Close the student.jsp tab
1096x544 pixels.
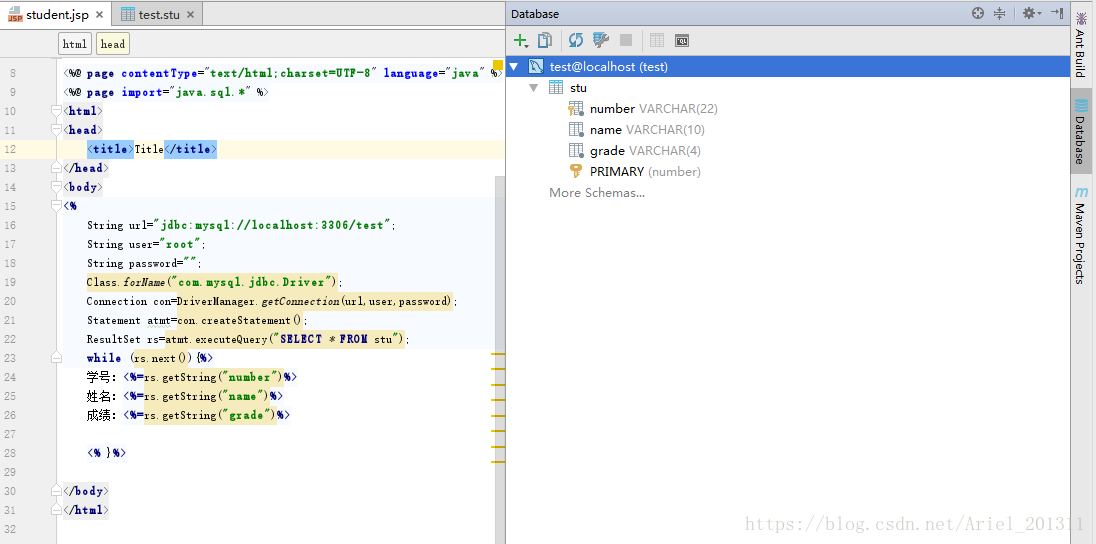pyautogui.click(x=99, y=15)
